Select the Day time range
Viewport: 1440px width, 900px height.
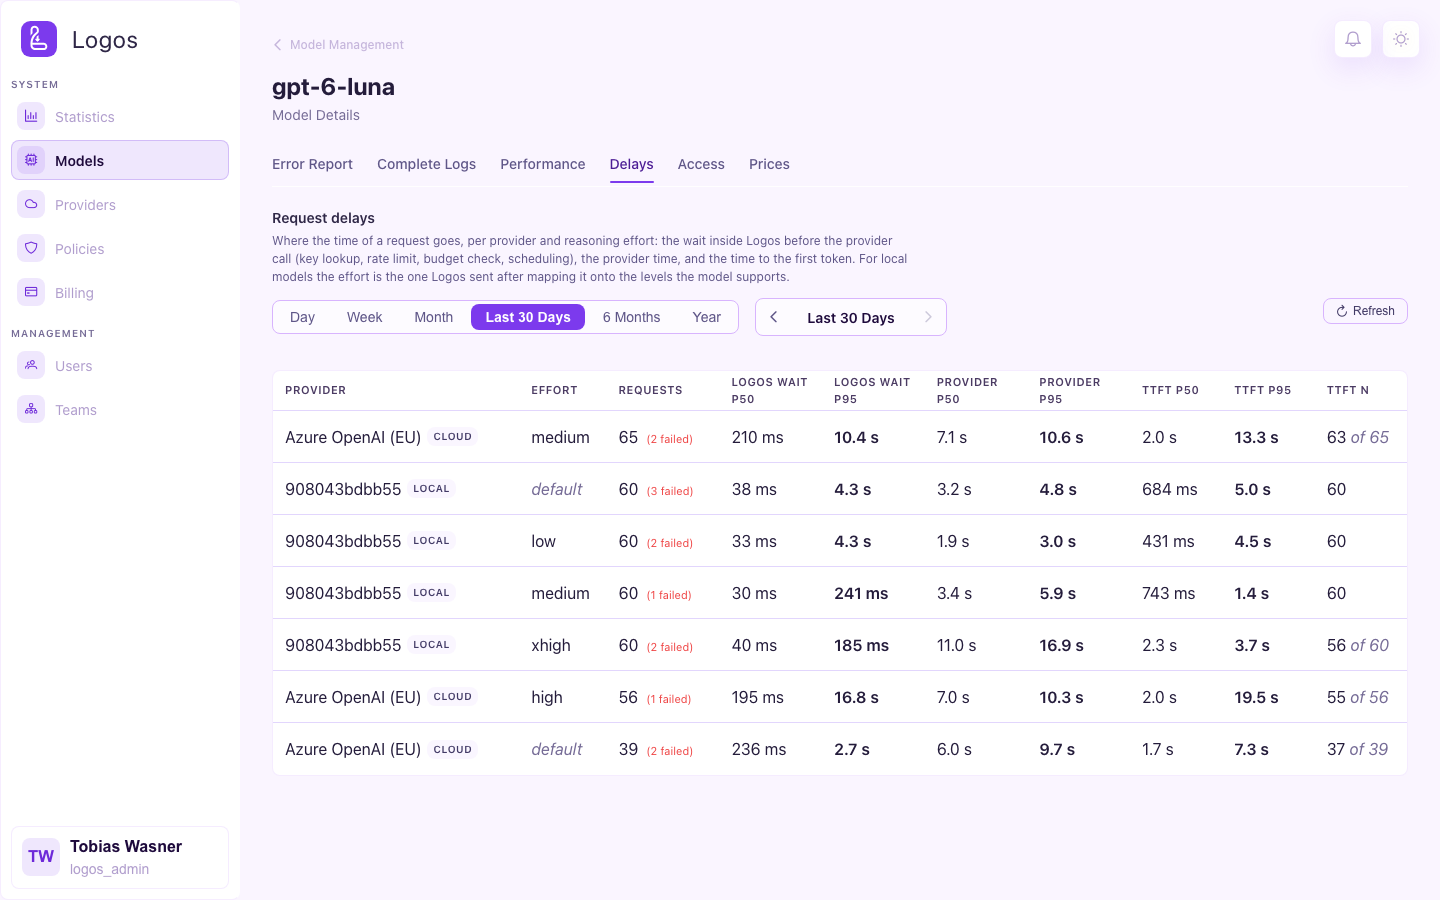point(302,317)
